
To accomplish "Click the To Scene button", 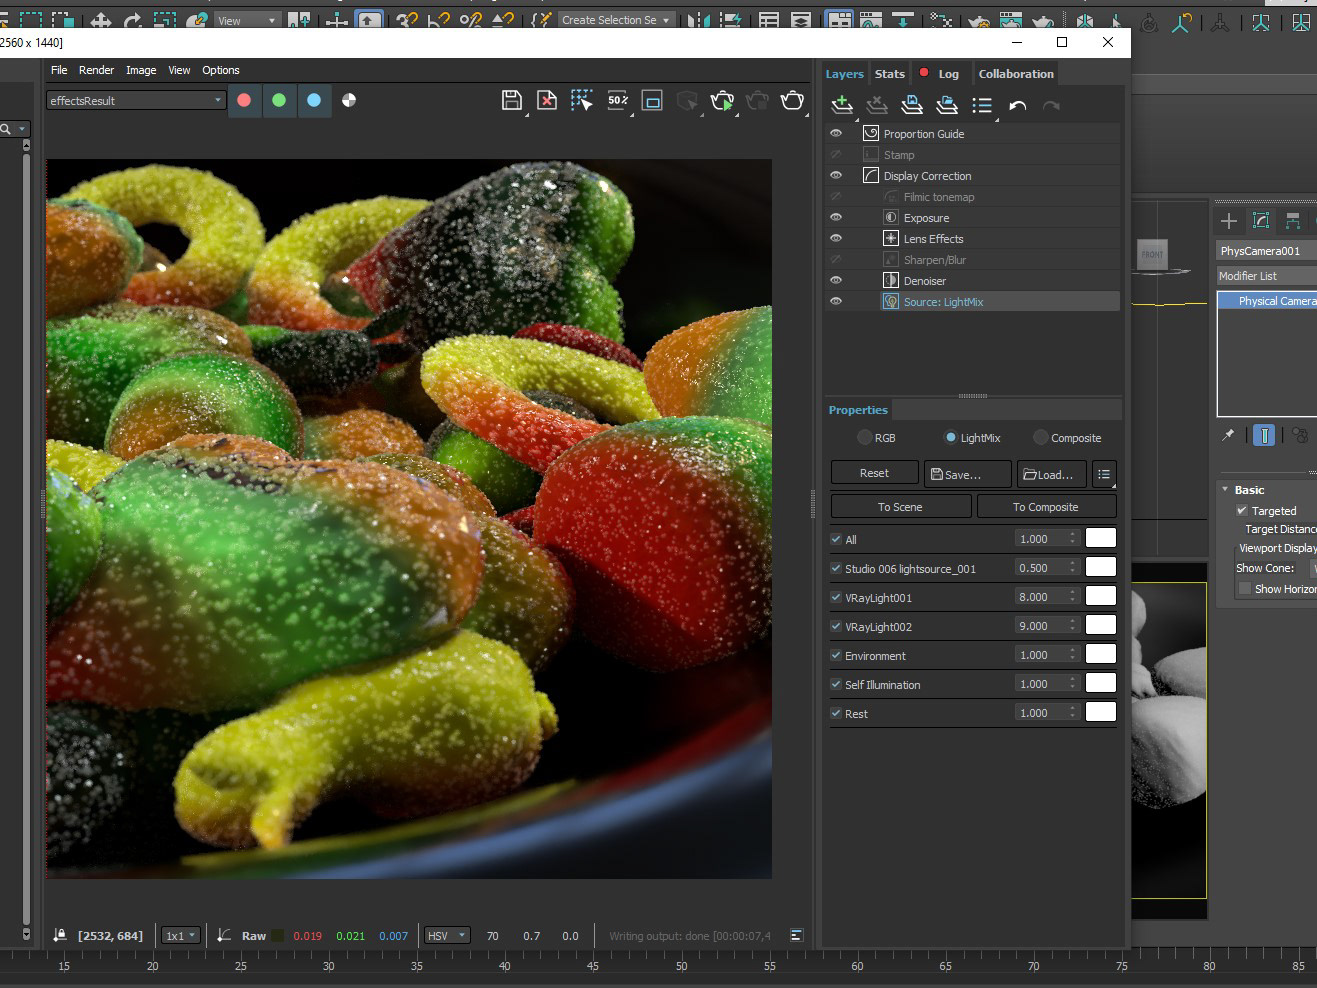I will [x=900, y=507].
